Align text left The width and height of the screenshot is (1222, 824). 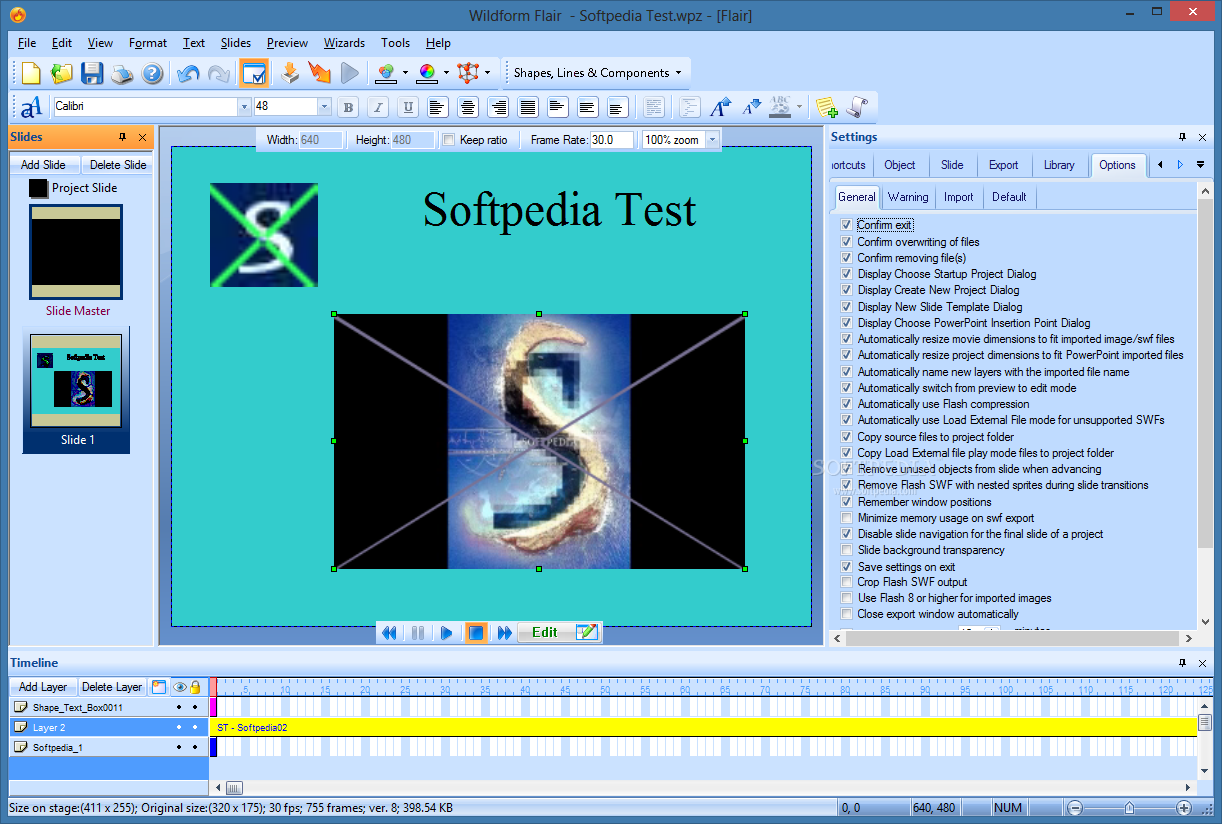point(437,107)
